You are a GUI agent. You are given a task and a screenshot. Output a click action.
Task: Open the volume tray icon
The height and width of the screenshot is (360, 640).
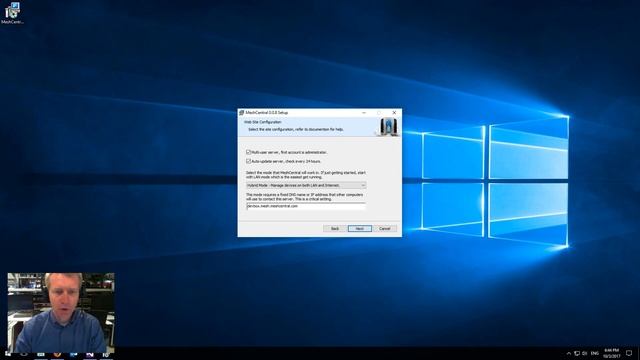584,353
